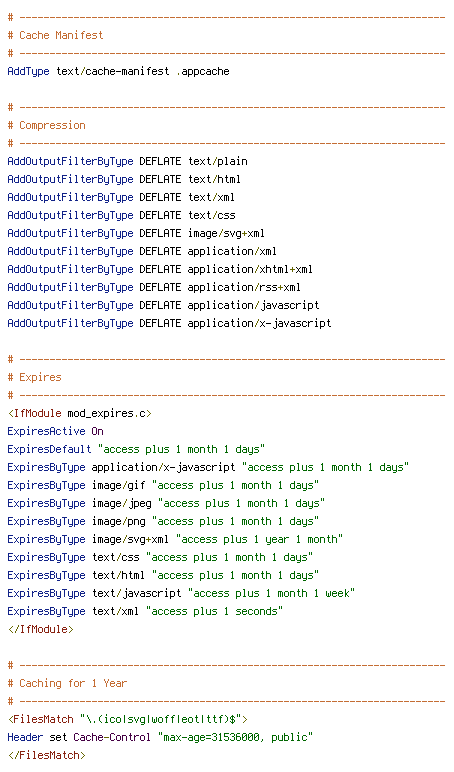
Task: Click the 'Caching for 1 Year' comment
Action: pyautogui.click(x=67, y=684)
